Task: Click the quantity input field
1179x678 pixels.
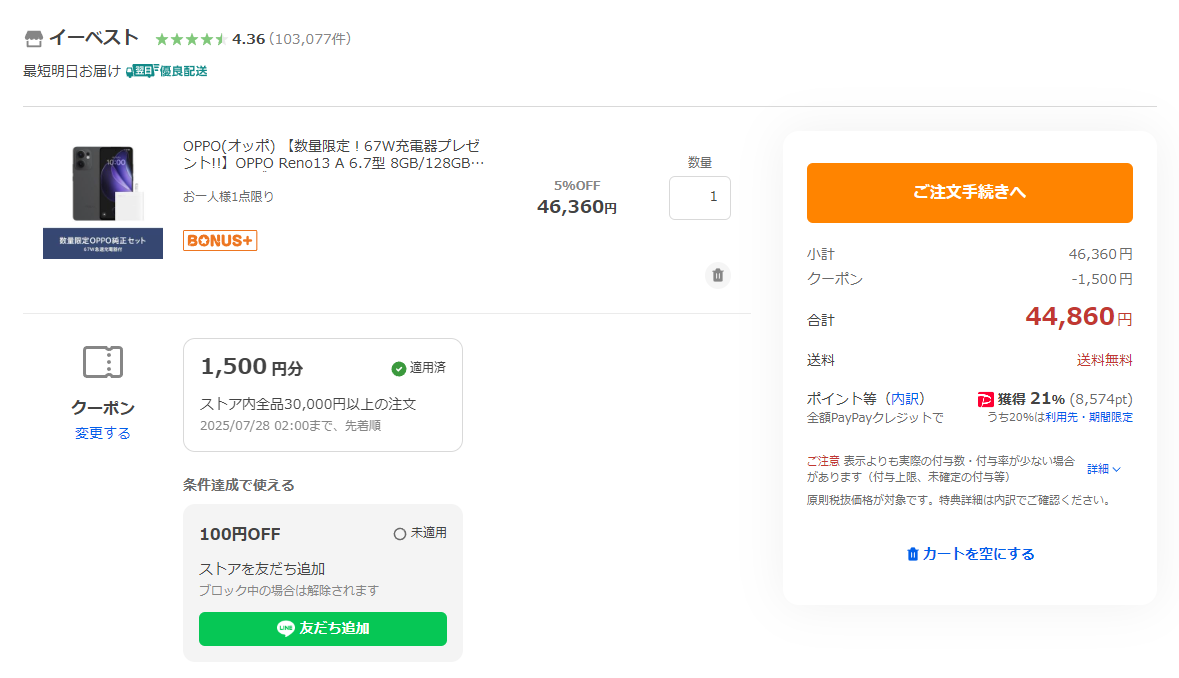Action: point(699,198)
